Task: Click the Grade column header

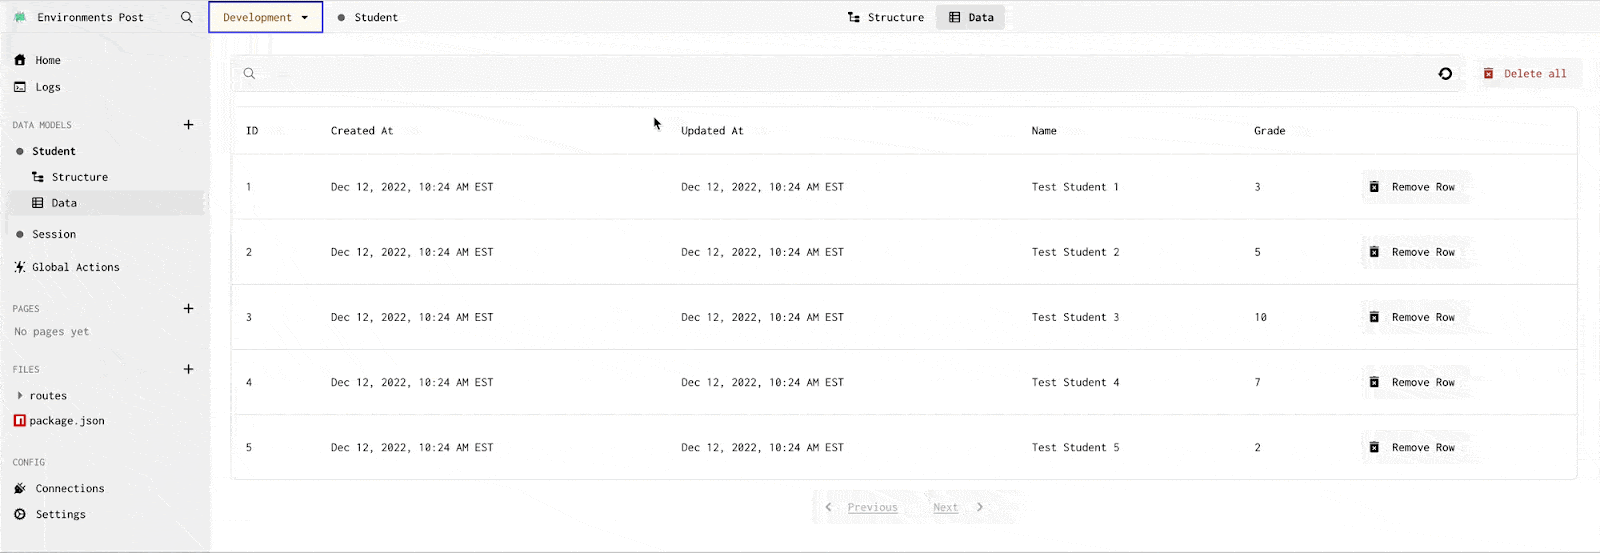Action: [x=1270, y=131]
